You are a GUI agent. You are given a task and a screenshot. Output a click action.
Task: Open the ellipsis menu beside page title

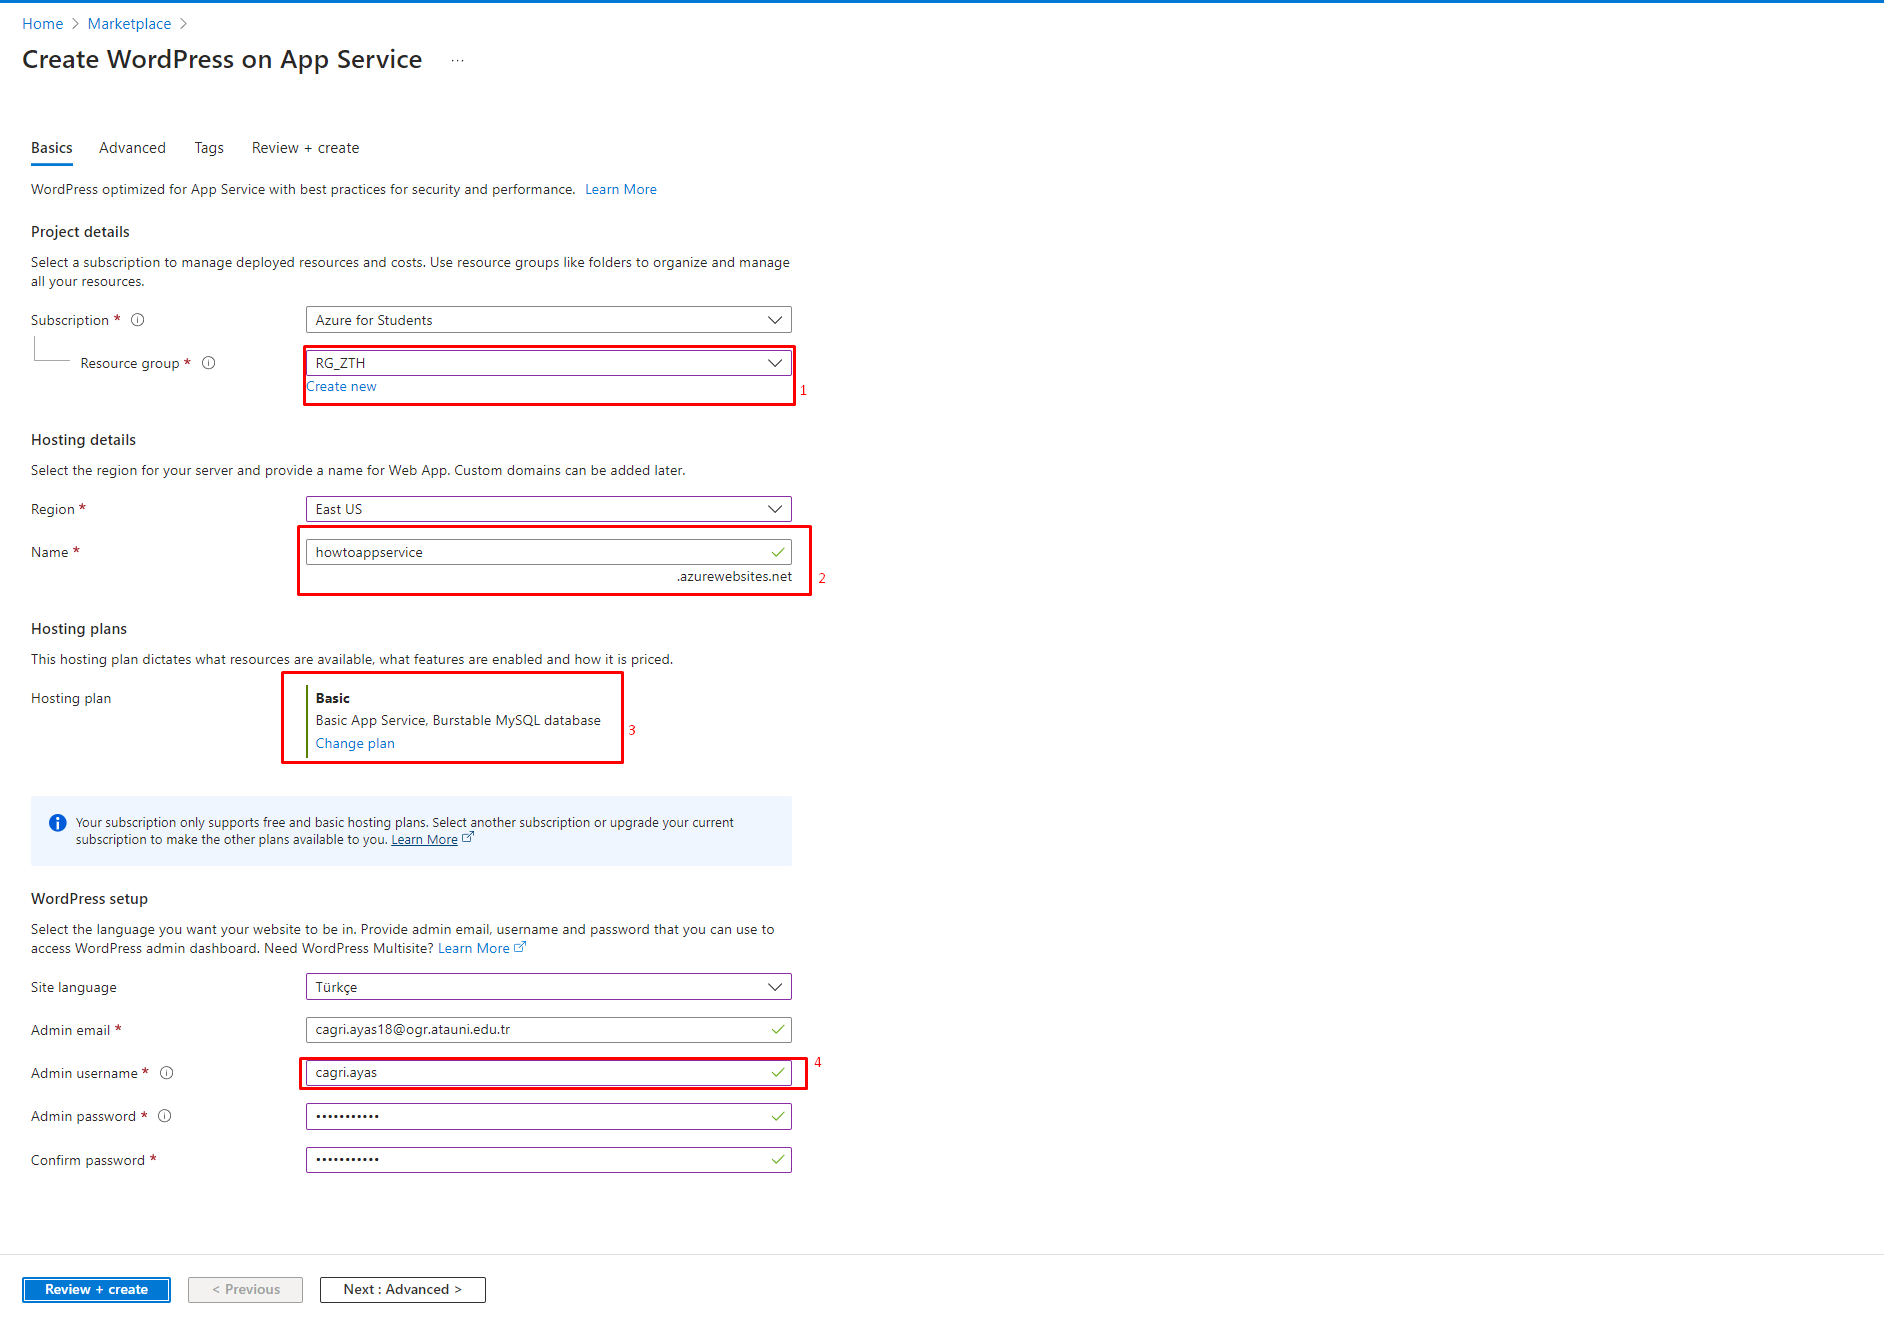(x=457, y=61)
